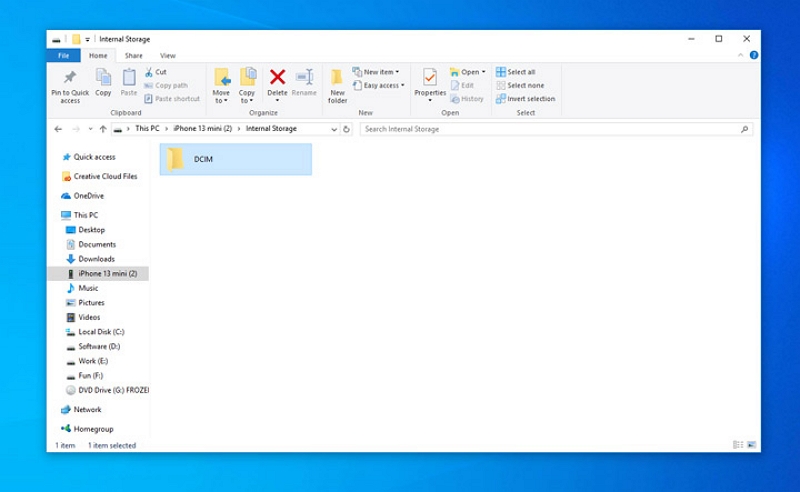Image resolution: width=800 pixels, height=492 pixels.
Task: Switch to details view in status bar
Action: (x=739, y=445)
